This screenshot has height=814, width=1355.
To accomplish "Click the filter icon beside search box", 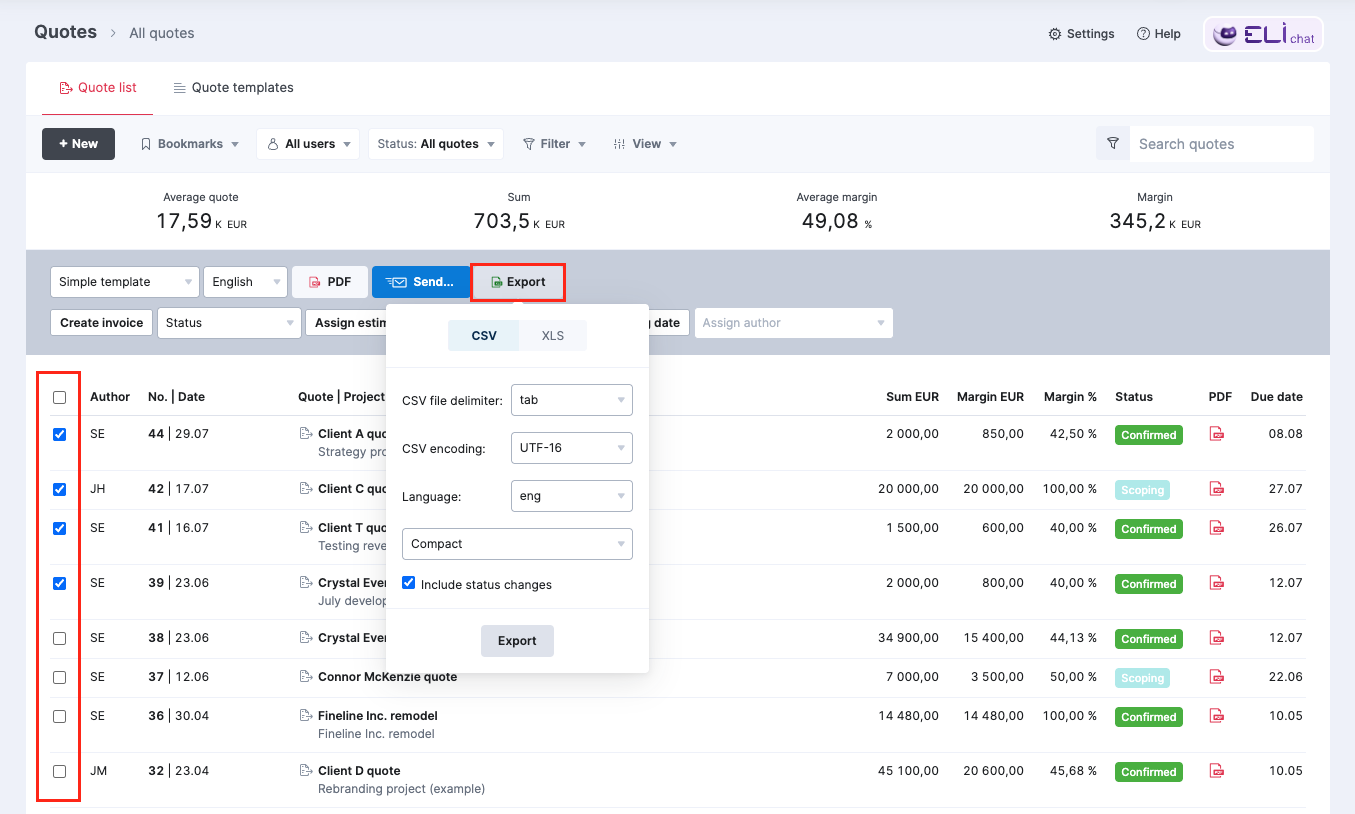I will coord(1113,144).
